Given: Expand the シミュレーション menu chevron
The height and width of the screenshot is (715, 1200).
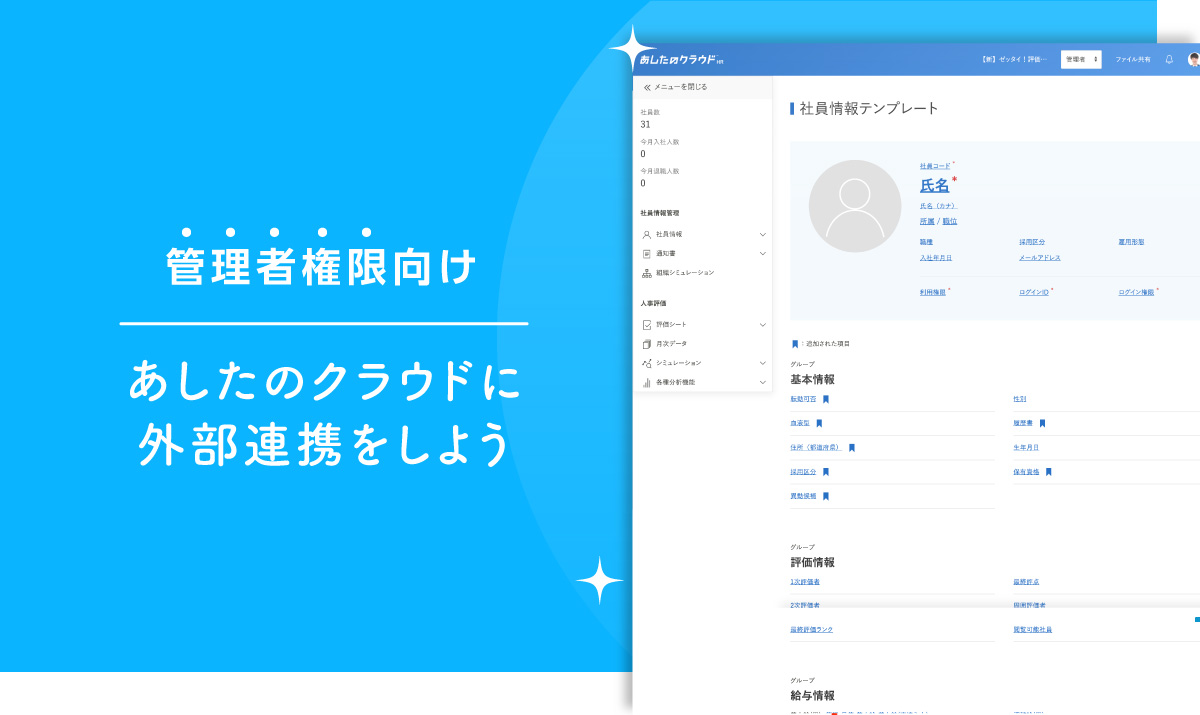Looking at the screenshot, I should coord(762,363).
